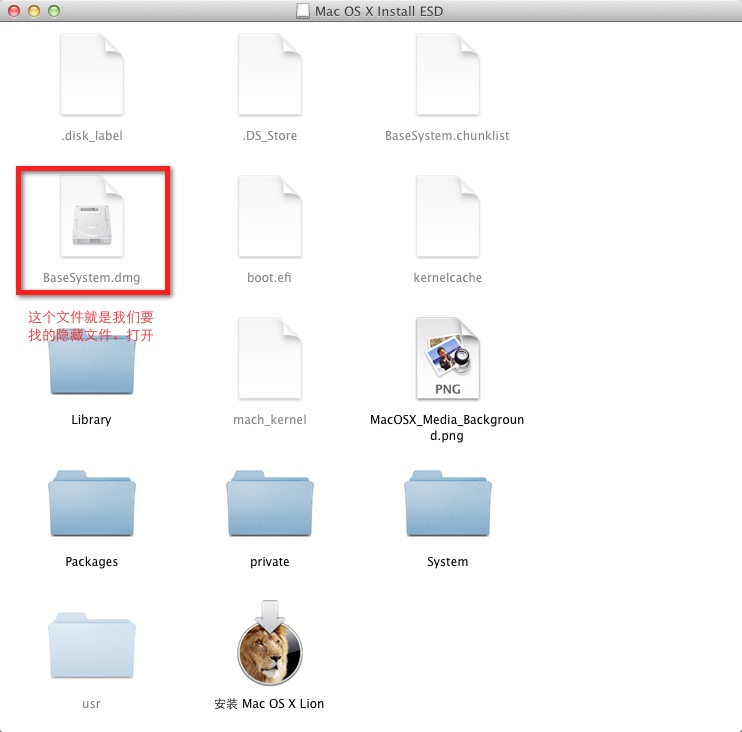Click the BaseSystem.chunklist file name
The height and width of the screenshot is (732, 742).
pos(447,136)
